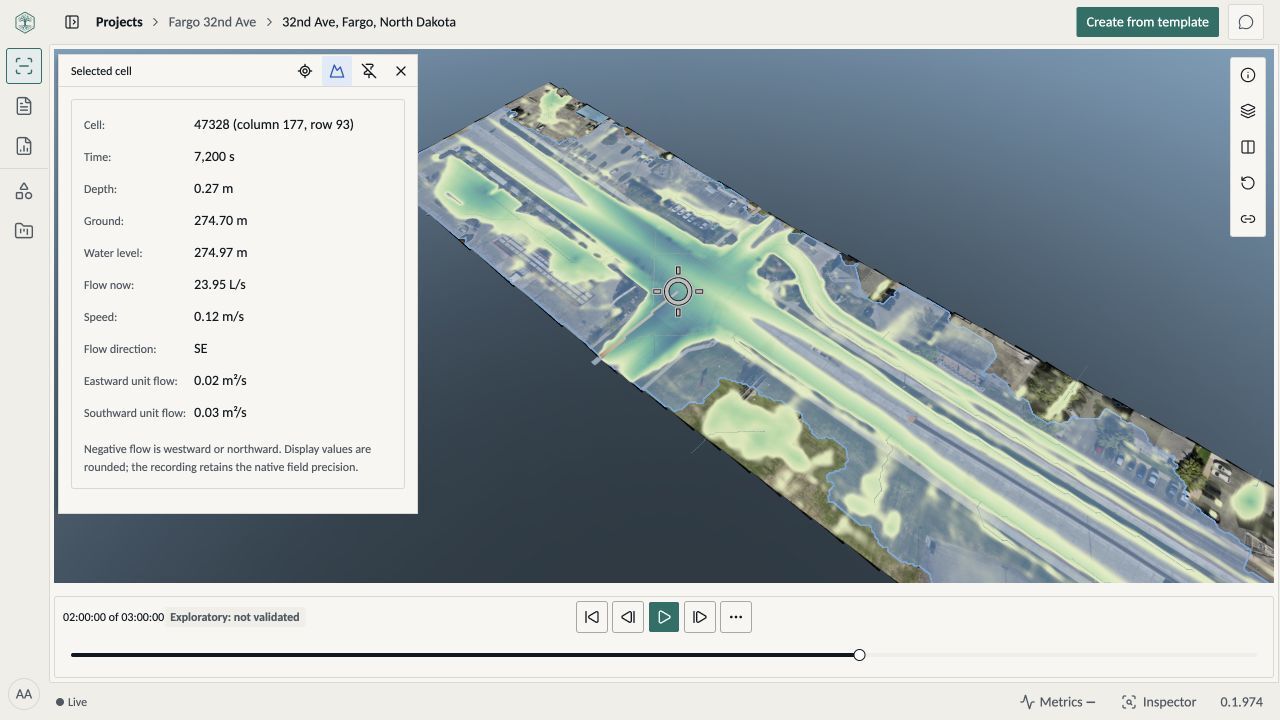Image resolution: width=1280 pixels, height=720 pixels.
Task: Toggle the split view icon
Action: coord(1248,147)
